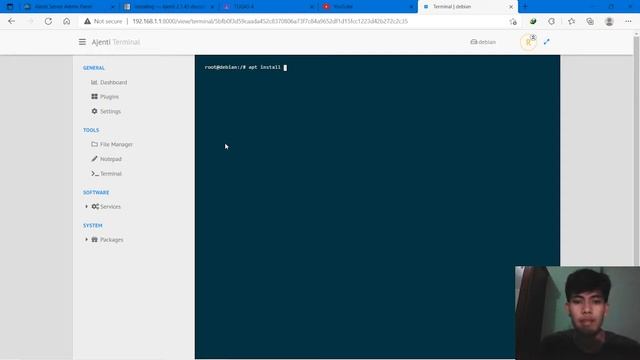Click the Not secure warning icon
640x360 pixels.
[x=87, y=21]
